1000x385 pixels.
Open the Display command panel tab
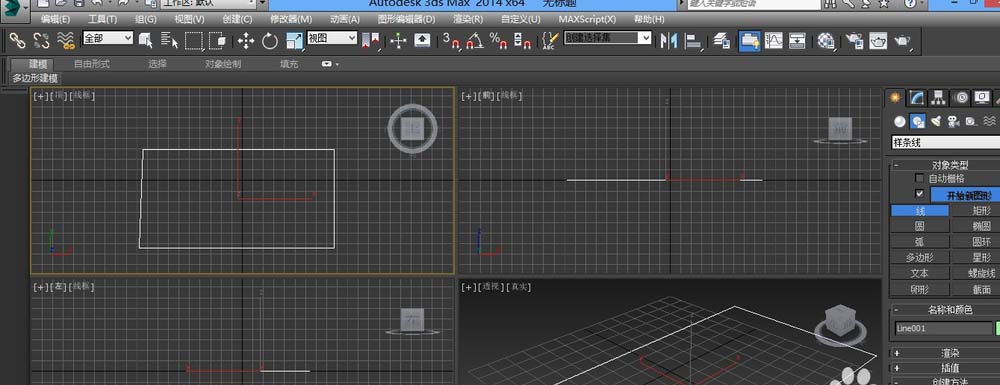982,98
